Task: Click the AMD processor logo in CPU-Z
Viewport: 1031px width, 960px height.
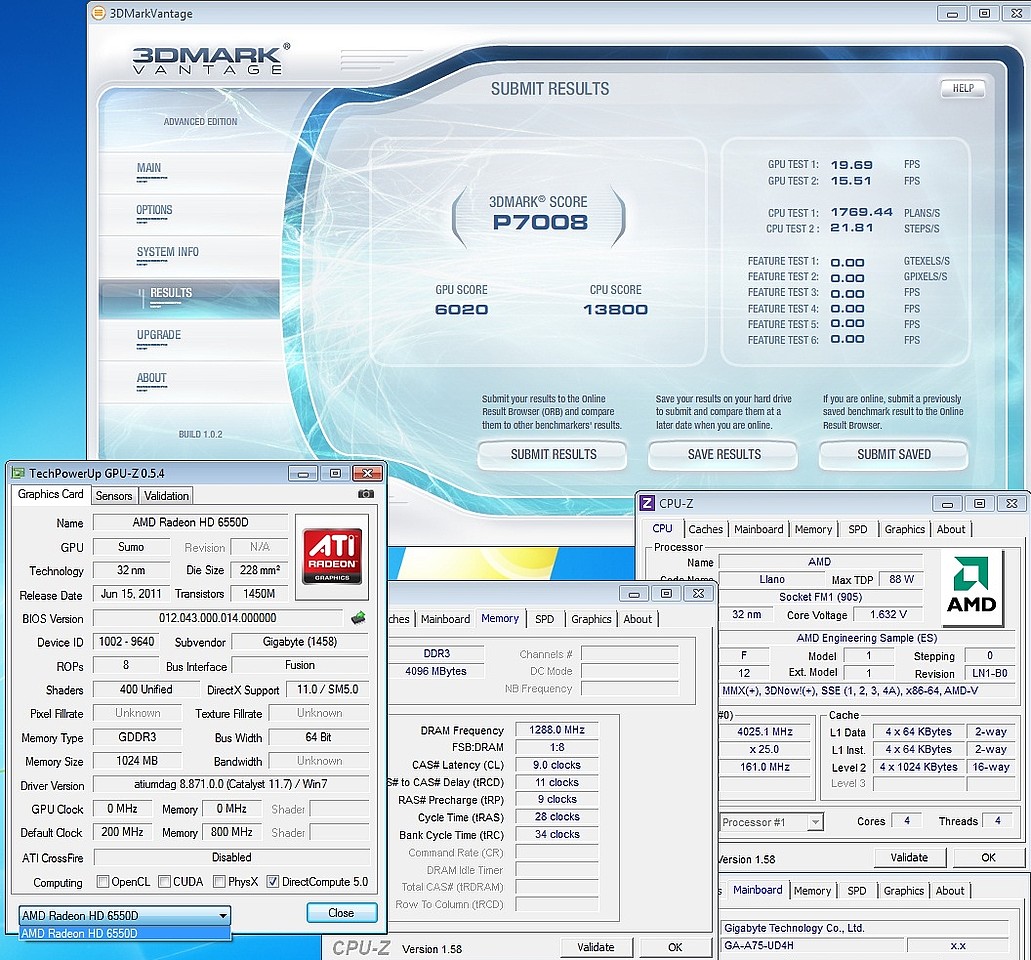Action: pos(971,587)
